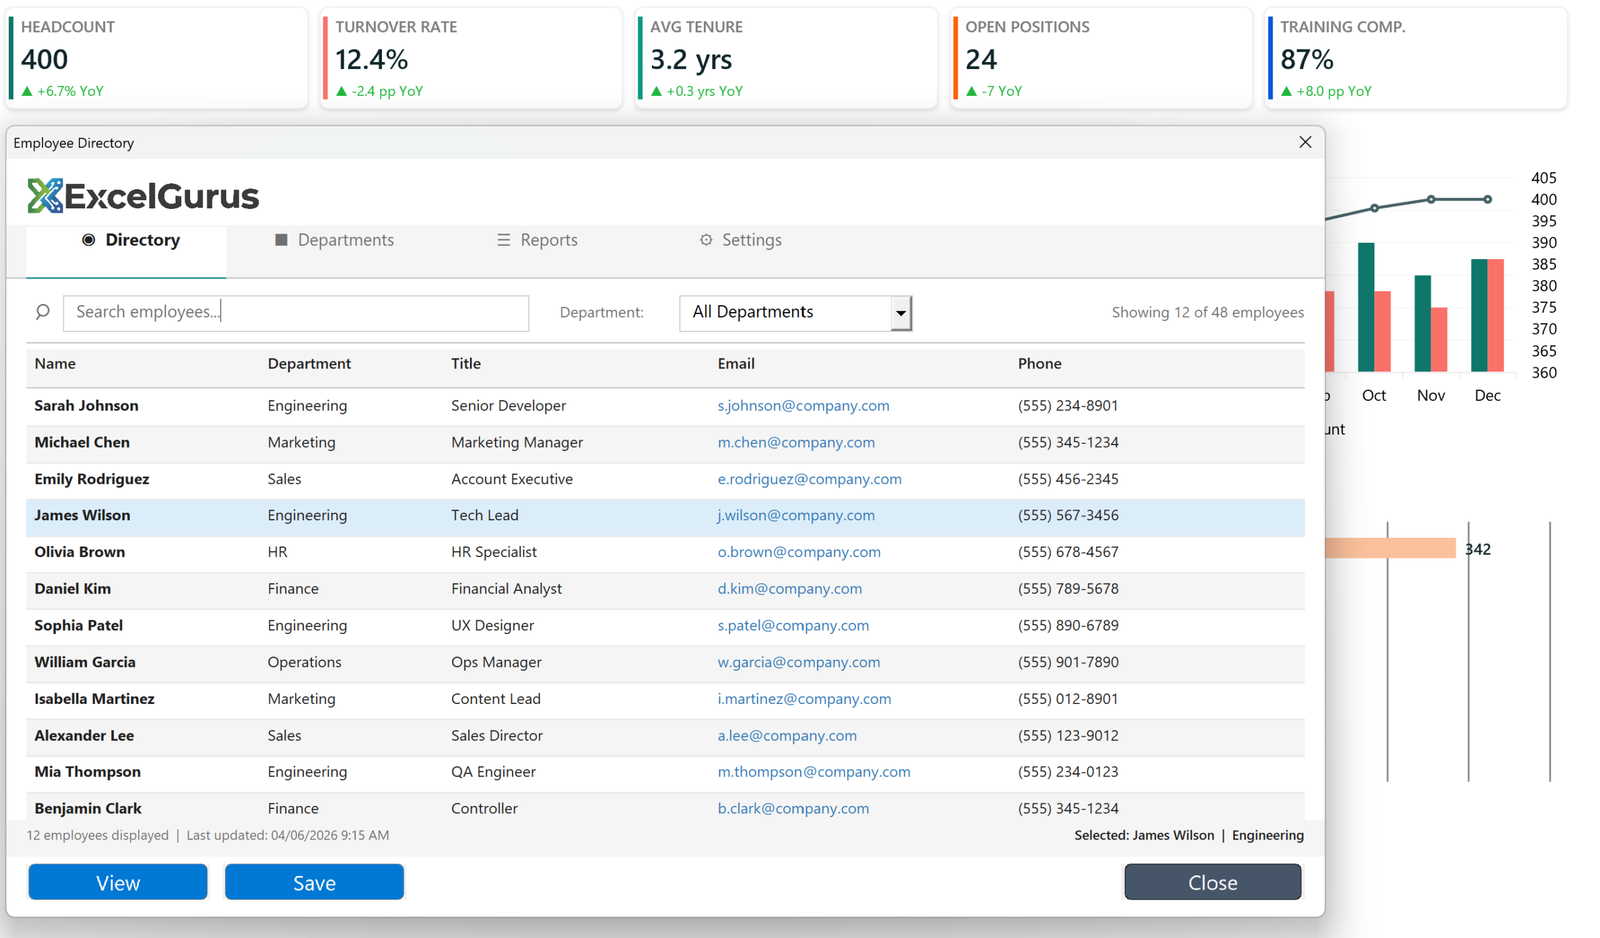Switch to the Departments tab

pos(345,239)
